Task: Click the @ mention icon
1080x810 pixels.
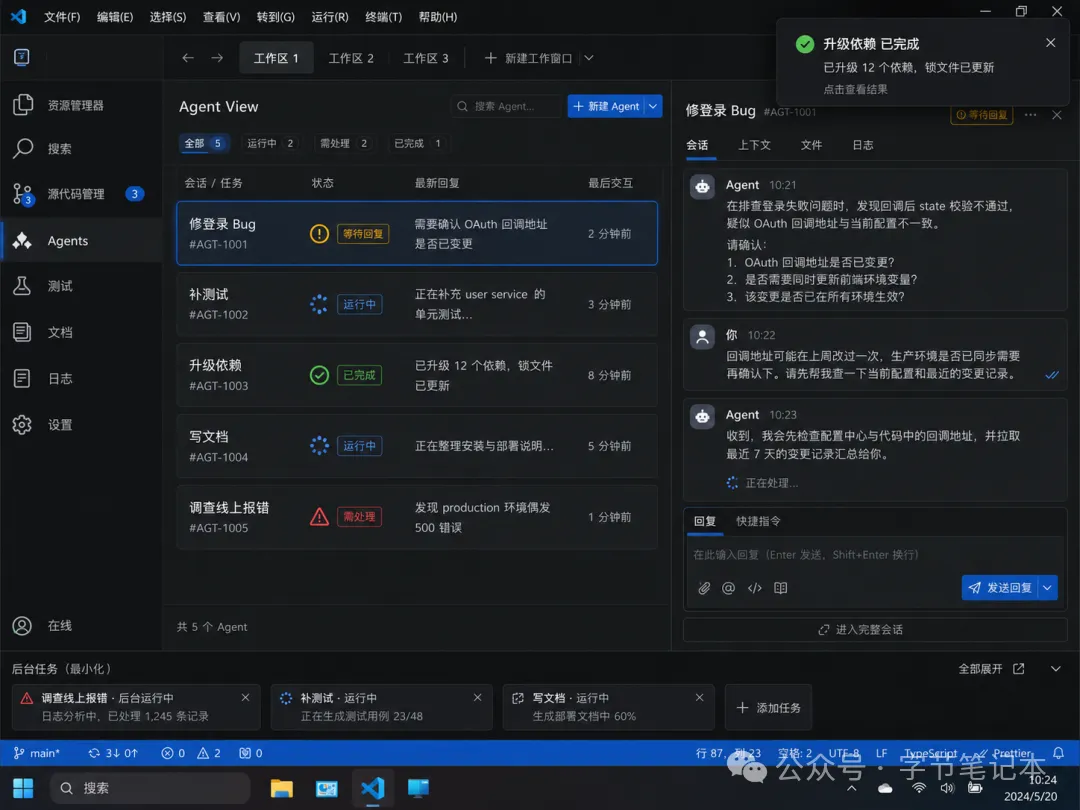Action: (x=728, y=588)
